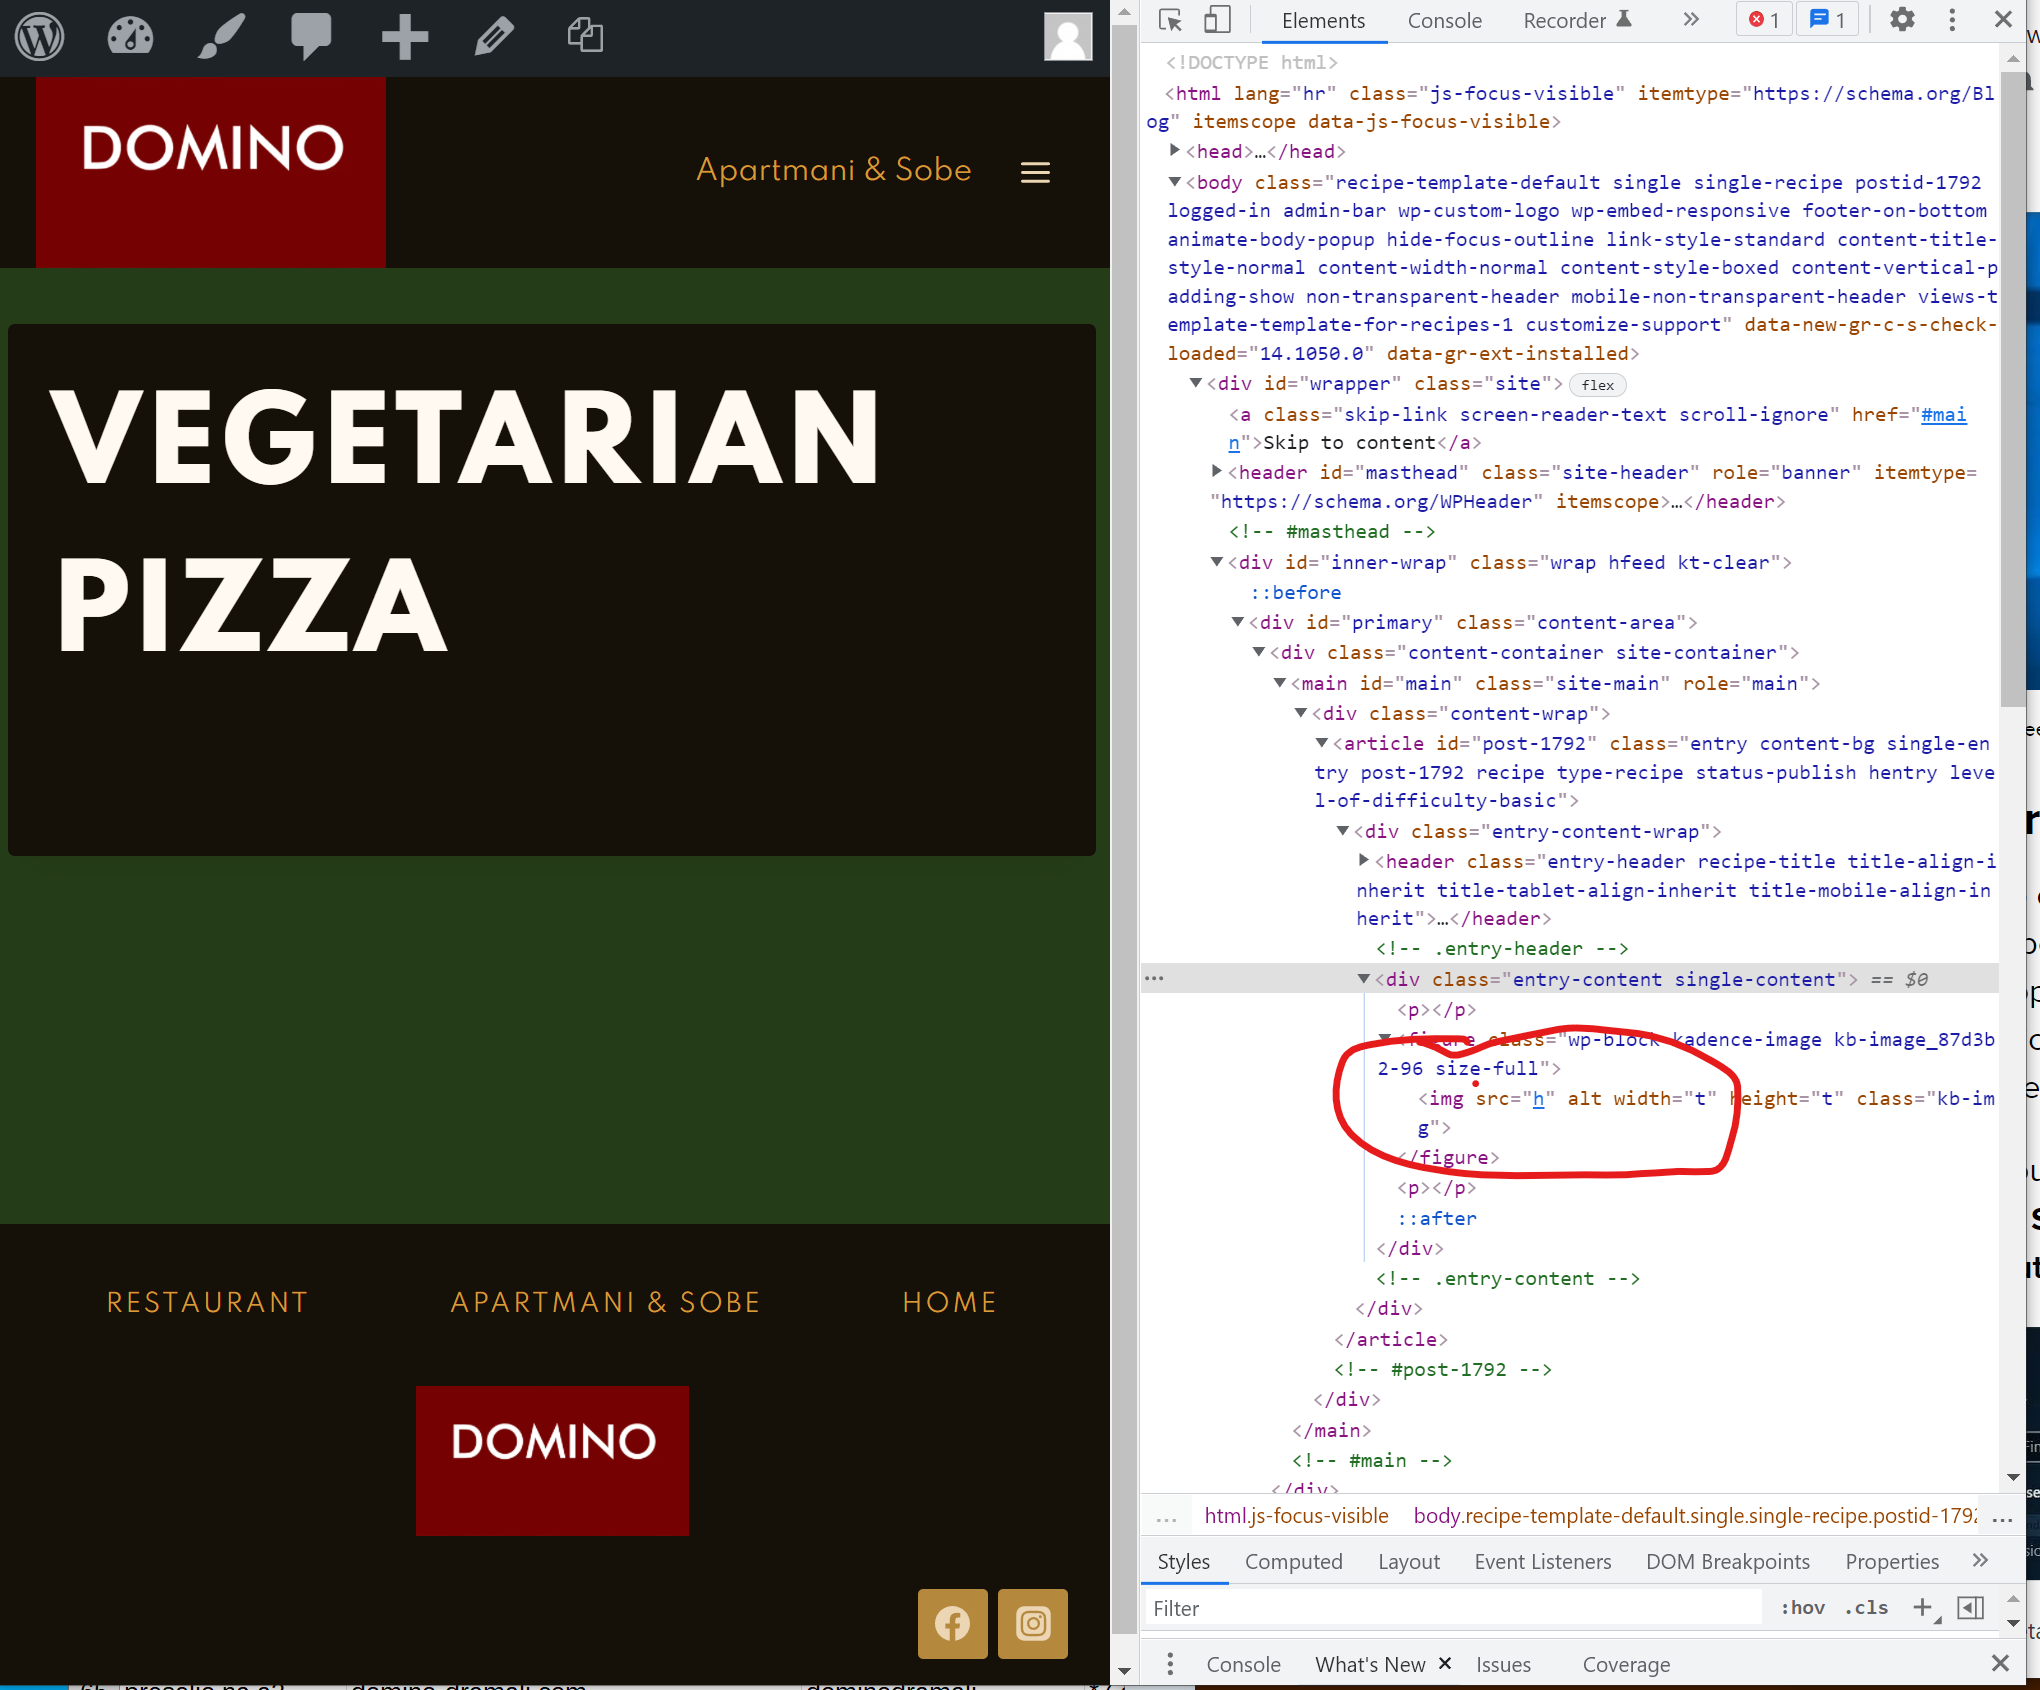
Task: Collapse the article#post-1792 node
Action: pyautogui.click(x=1322, y=743)
